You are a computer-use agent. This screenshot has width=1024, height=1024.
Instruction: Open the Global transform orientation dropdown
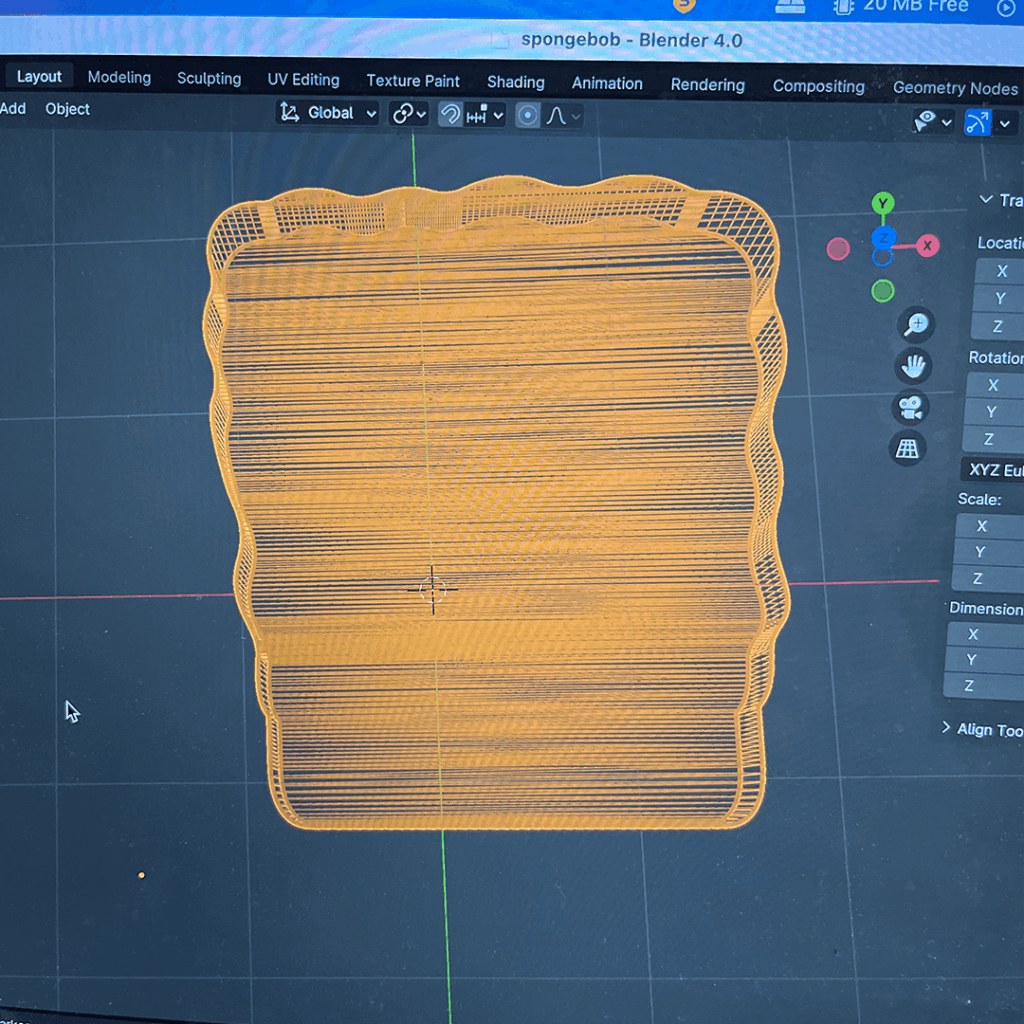coord(328,113)
